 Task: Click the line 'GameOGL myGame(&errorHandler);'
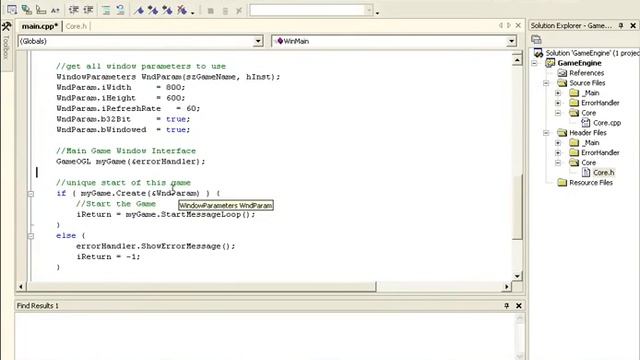[x=131, y=162]
